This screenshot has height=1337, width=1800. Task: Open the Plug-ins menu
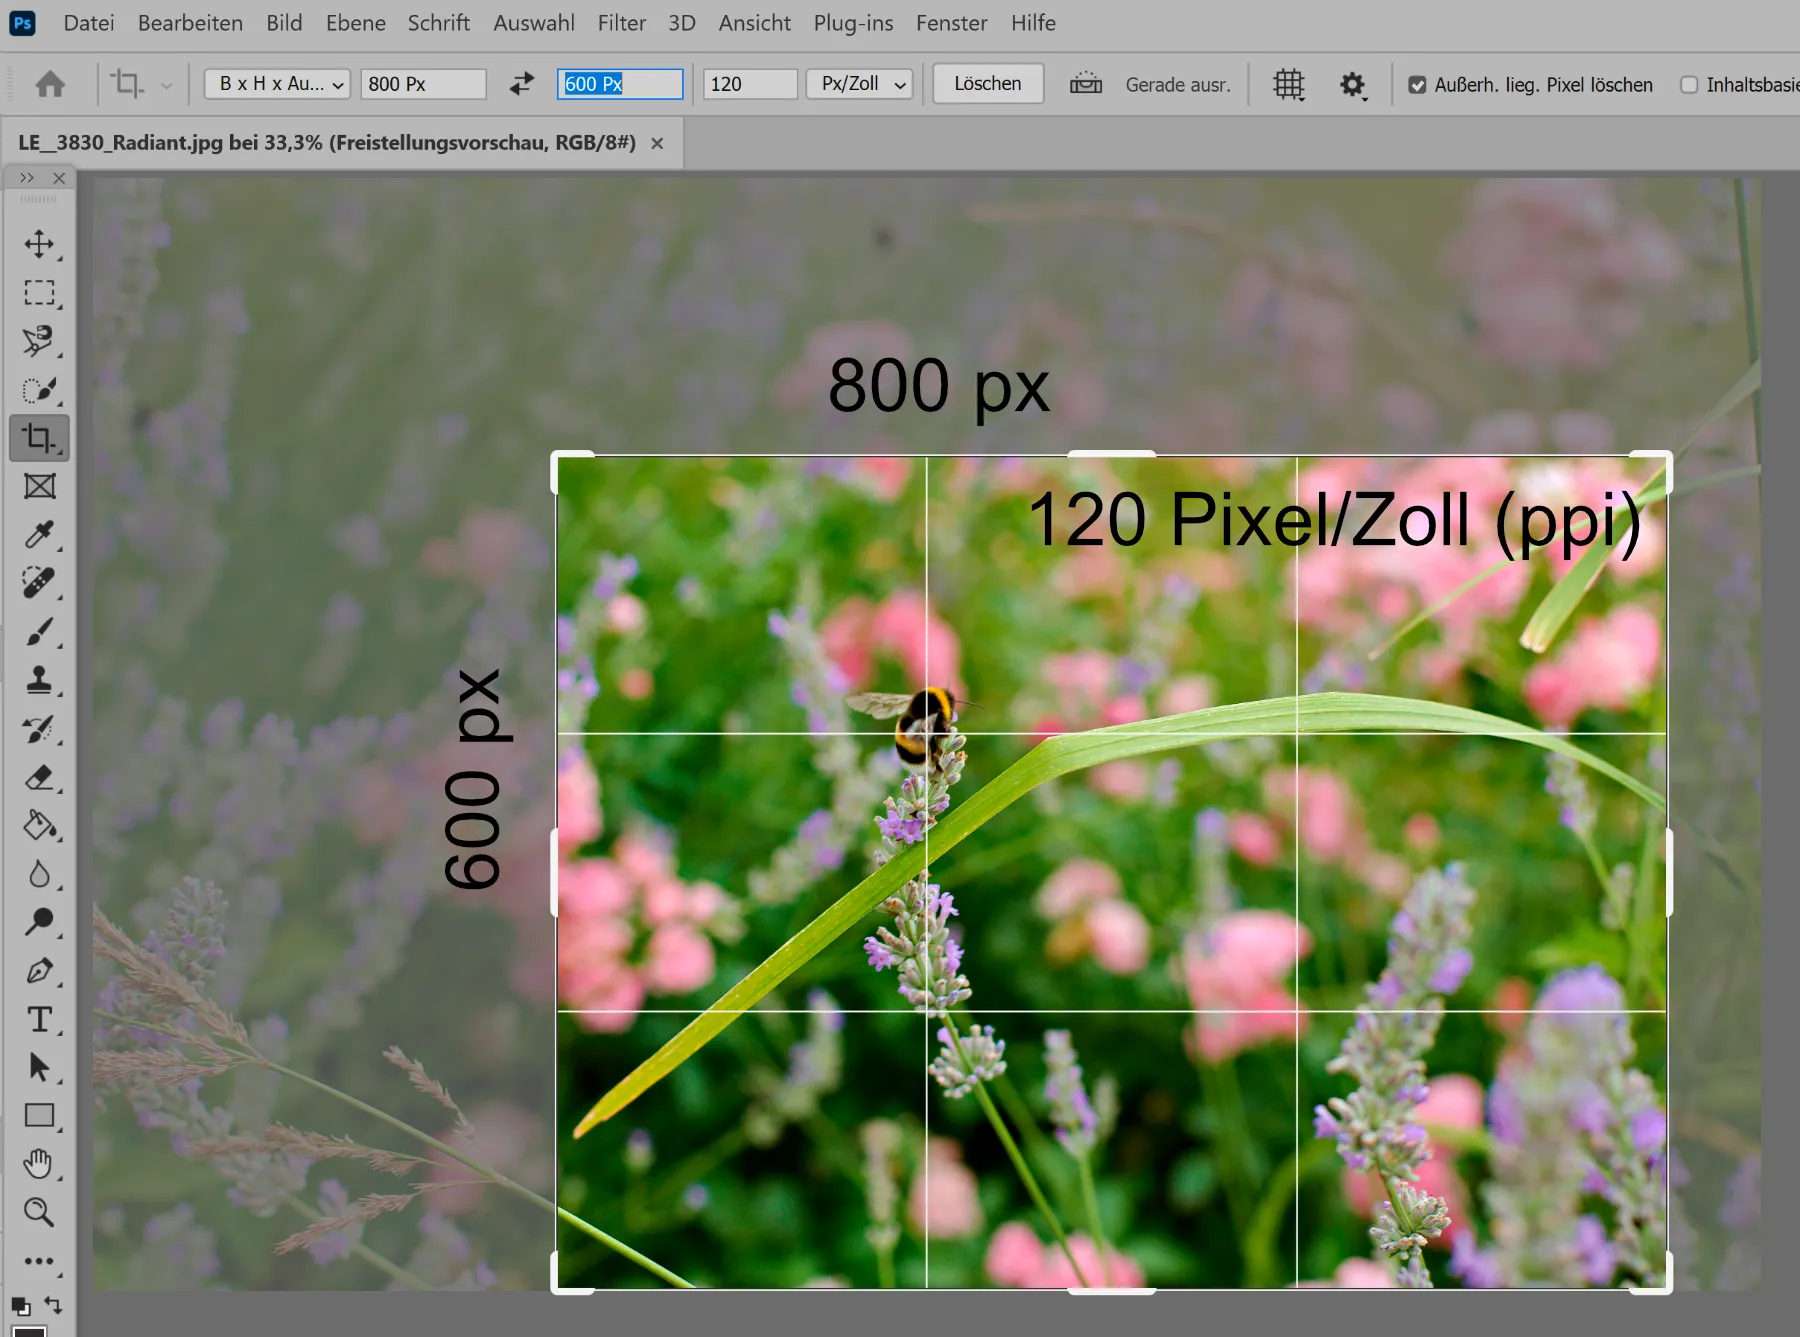click(x=853, y=23)
